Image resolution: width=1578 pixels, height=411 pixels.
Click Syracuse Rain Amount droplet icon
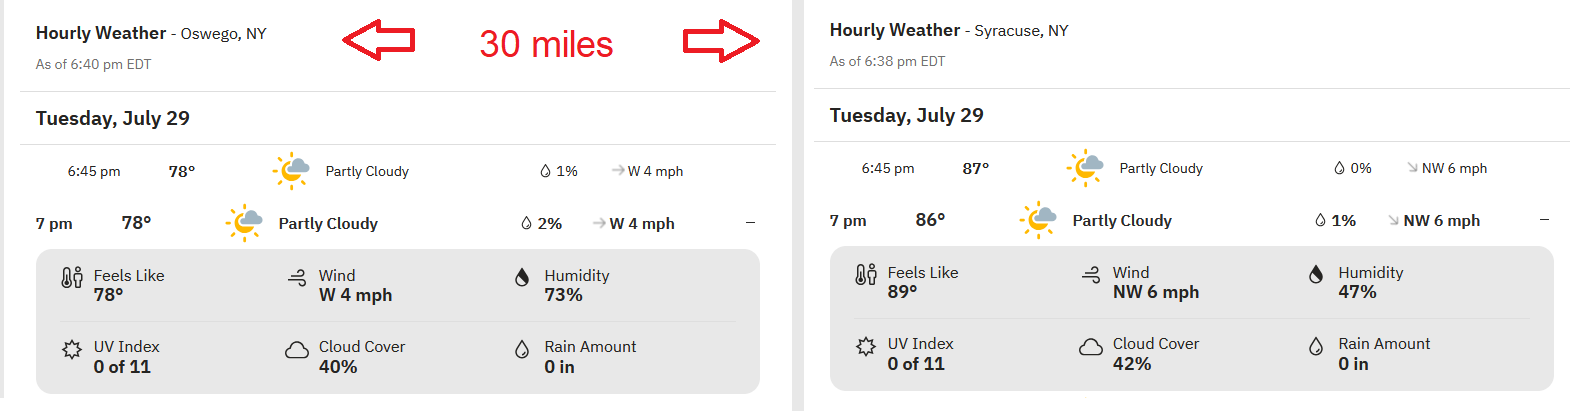(x=1316, y=346)
